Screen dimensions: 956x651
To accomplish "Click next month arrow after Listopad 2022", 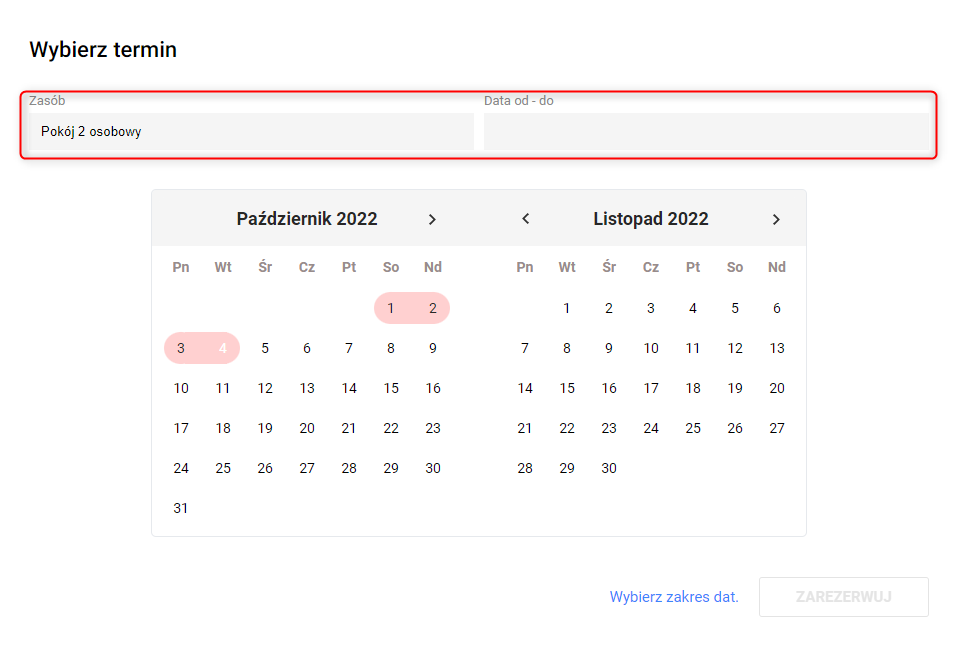I will [x=776, y=219].
